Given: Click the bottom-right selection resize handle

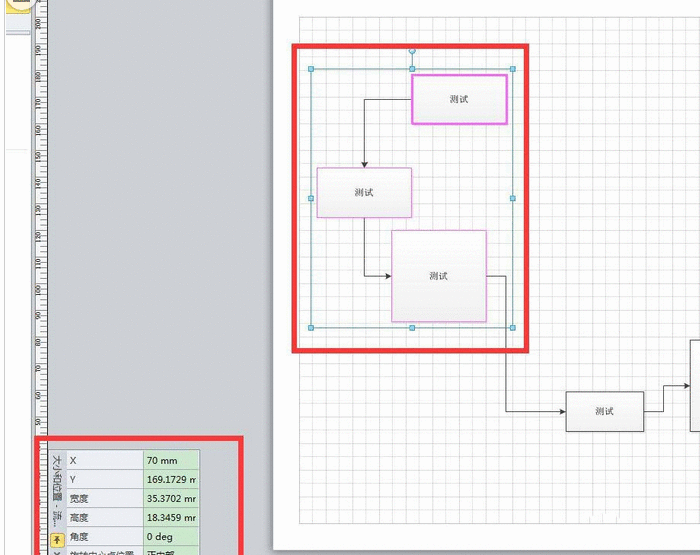Looking at the screenshot, I should pos(513,327).
